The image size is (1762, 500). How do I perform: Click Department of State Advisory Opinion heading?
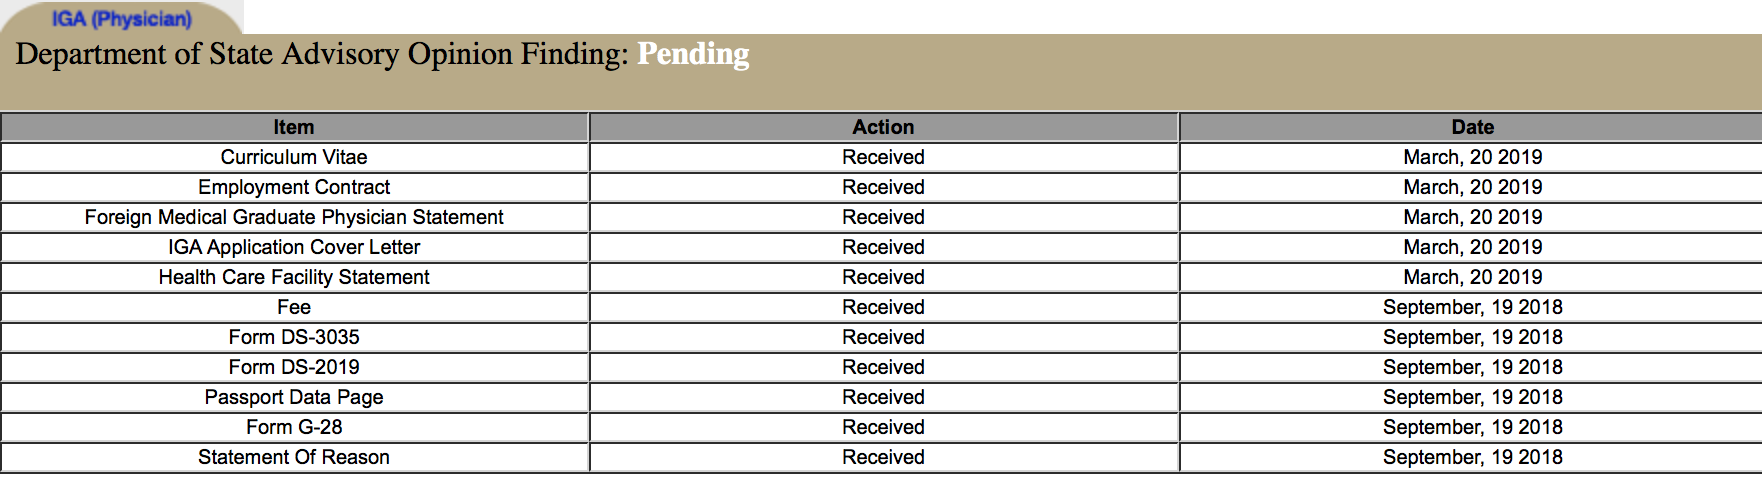[x=322, y=53]
